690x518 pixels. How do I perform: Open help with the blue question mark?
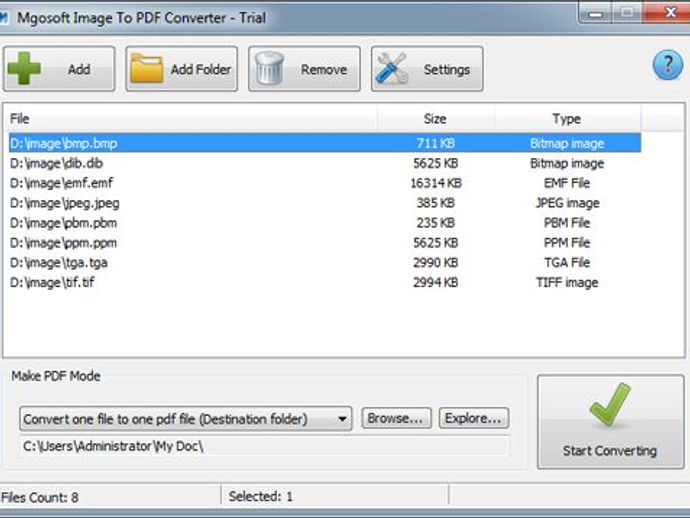[x=668, y=65]
